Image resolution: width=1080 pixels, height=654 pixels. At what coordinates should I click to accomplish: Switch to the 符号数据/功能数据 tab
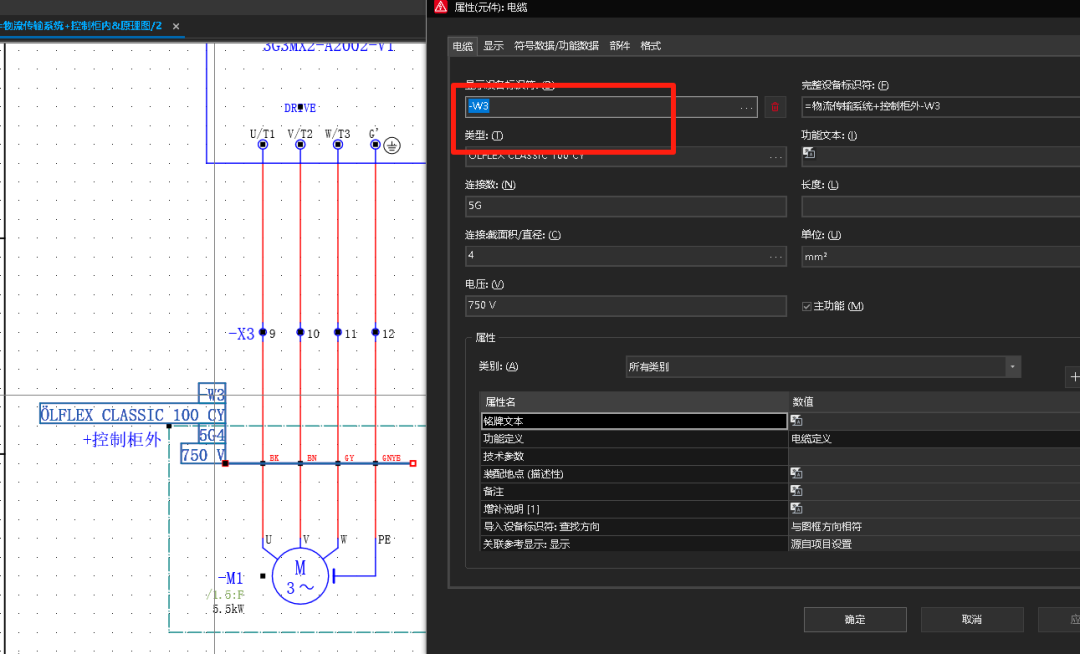(556, 46)
